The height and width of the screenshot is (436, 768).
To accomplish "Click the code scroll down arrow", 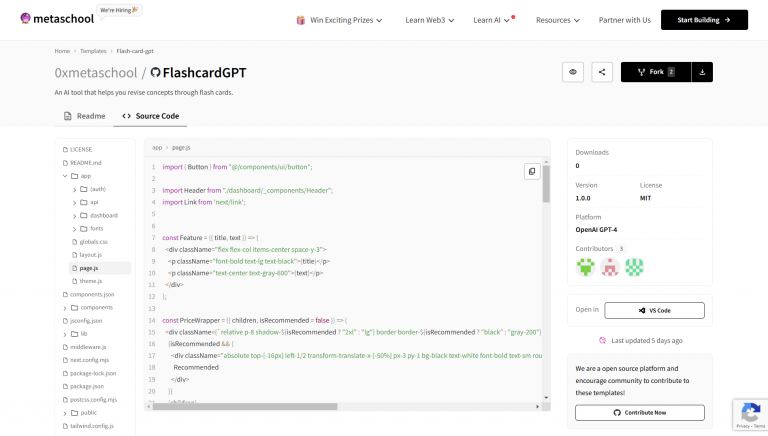I will (x=546, y=398).
